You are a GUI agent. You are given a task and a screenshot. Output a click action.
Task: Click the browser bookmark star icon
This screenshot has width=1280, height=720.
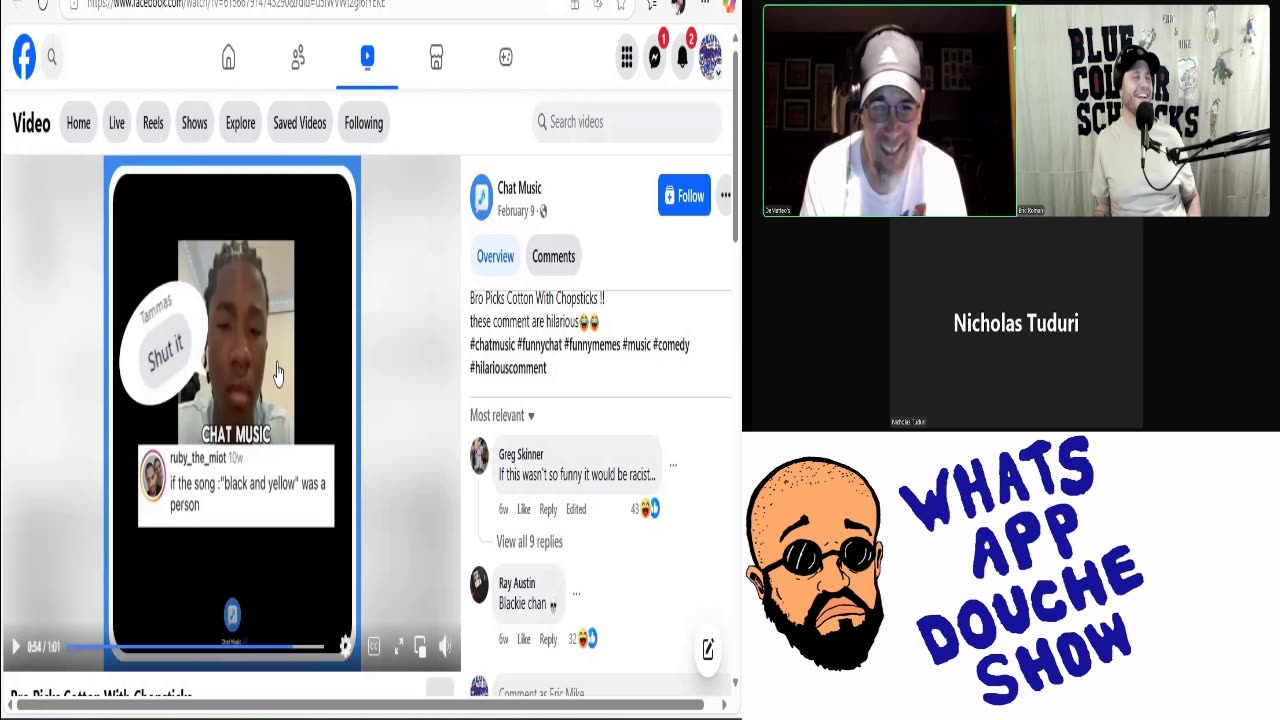[621, 5]
